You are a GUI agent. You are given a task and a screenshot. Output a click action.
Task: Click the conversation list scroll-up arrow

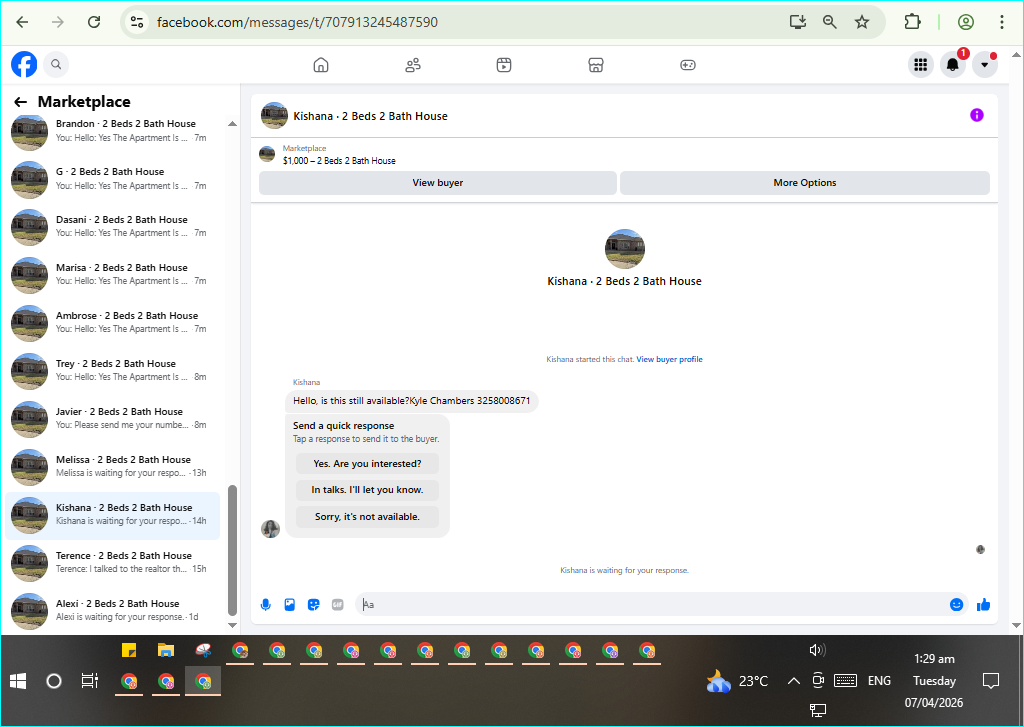232,123
